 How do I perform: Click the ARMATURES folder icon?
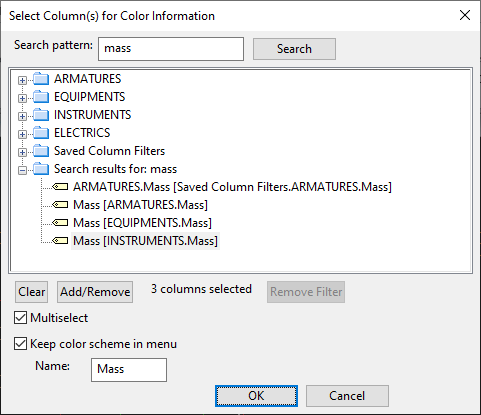[41, 79]
